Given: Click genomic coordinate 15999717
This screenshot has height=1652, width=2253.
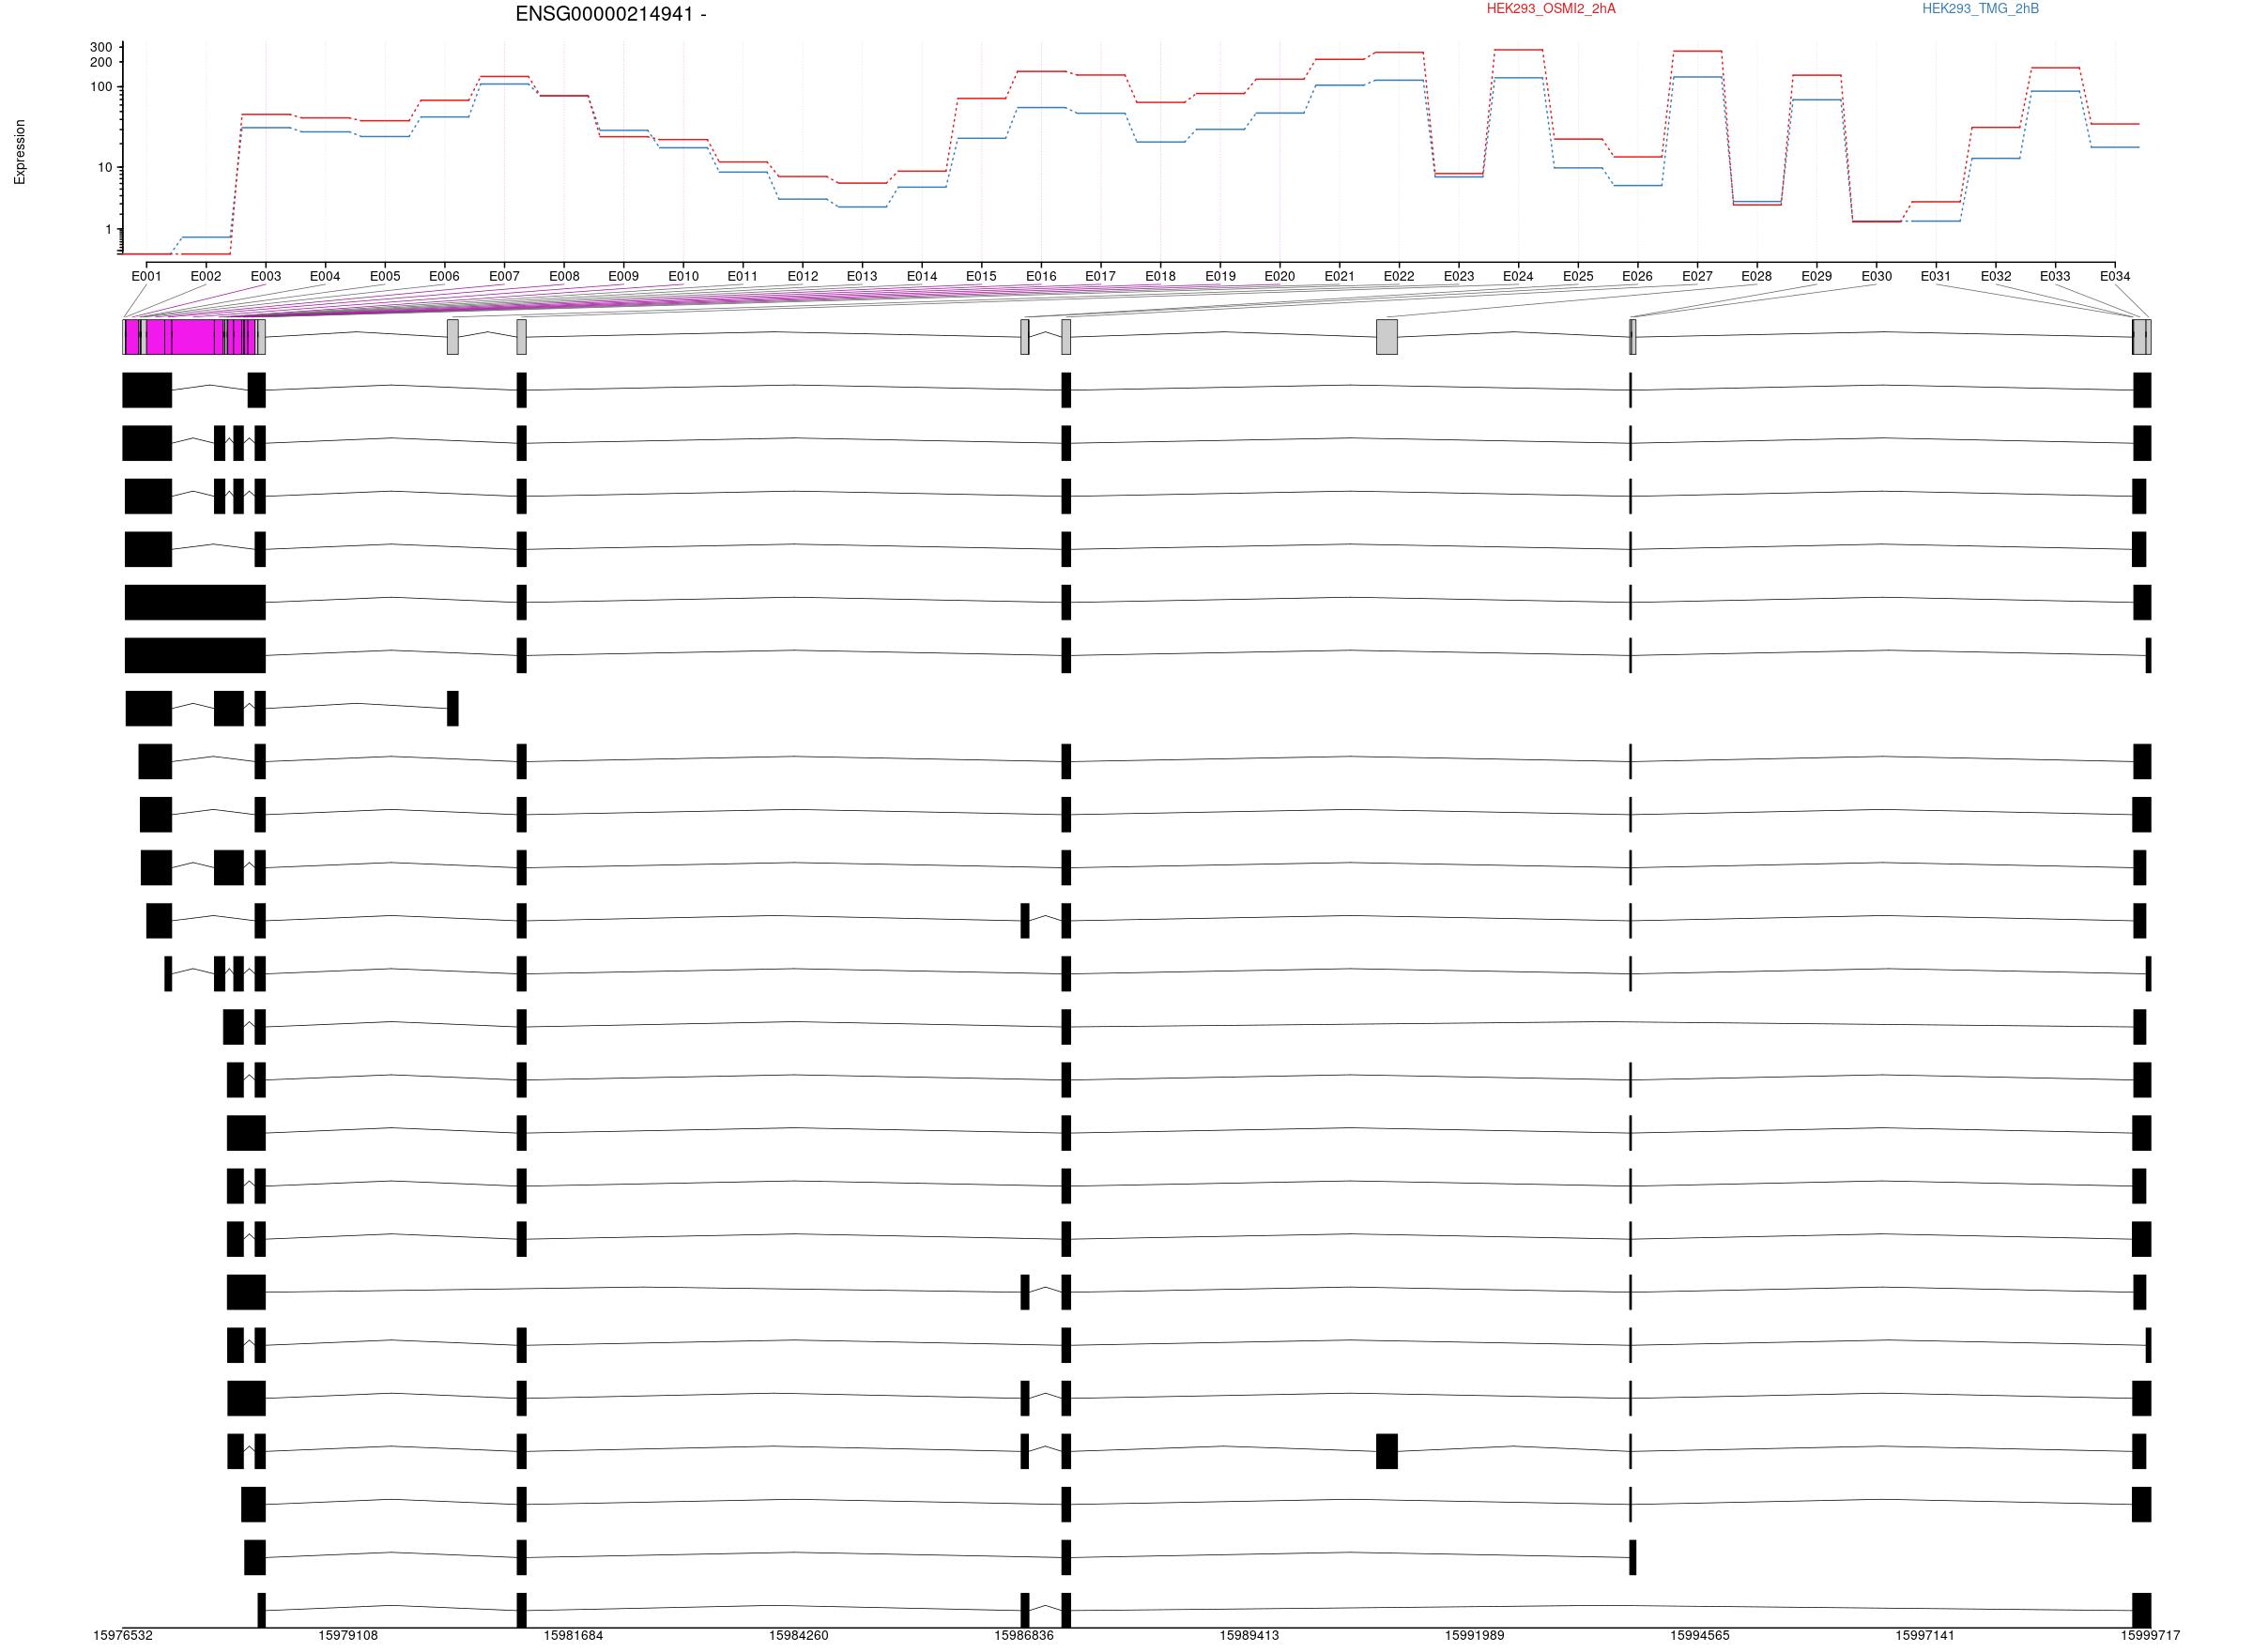Looking at the screenshot, I should pyautogui.click(x=2150, y=1636).
